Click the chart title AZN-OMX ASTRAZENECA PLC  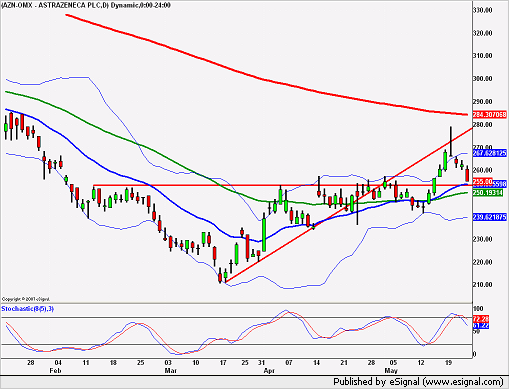point(86,5)
